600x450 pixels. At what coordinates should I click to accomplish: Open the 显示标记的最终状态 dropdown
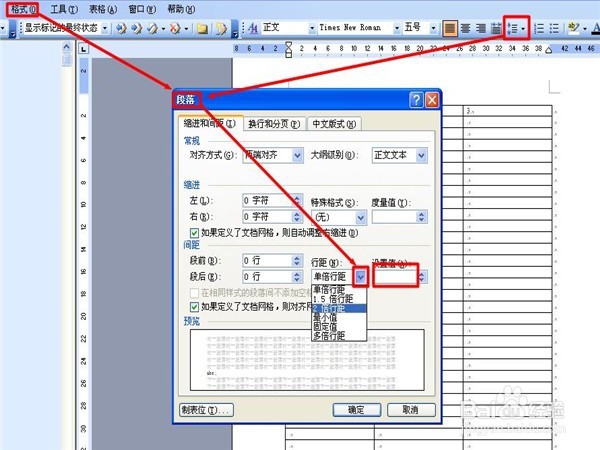pos(105,28)
